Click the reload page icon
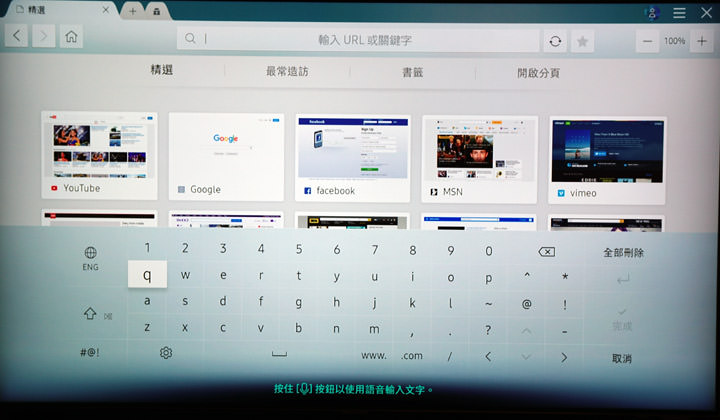 coord(555,41)
